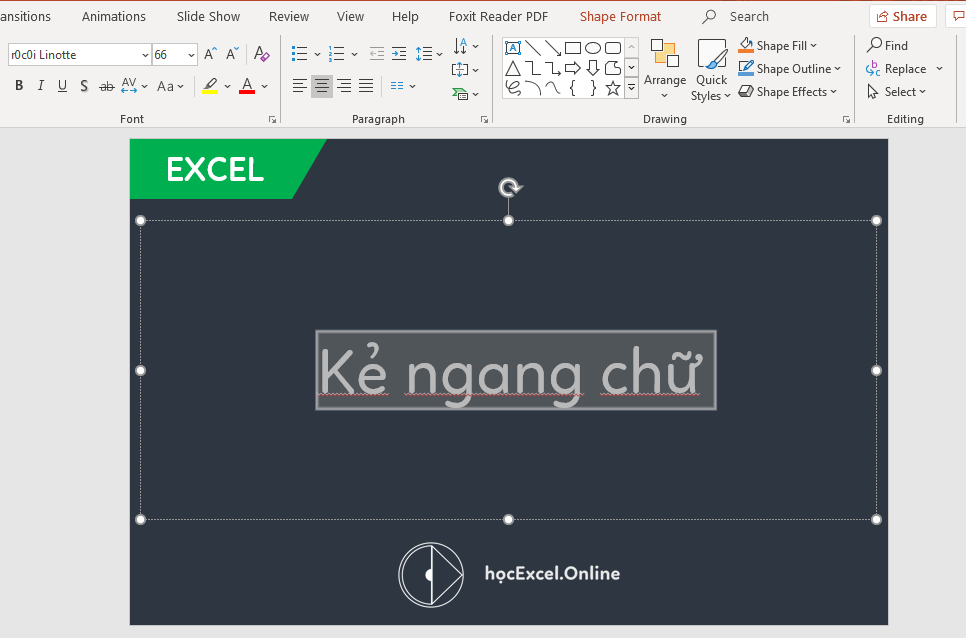Click the Arrange icon in the Drawing group

(x=665, y=62)
